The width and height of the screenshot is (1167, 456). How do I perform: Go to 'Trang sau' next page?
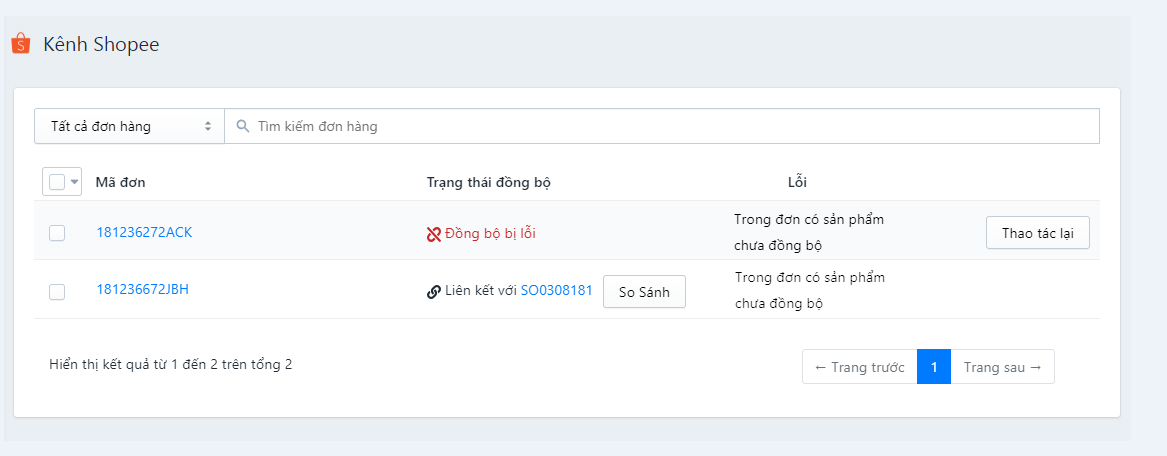click(x=1003, y=367)
